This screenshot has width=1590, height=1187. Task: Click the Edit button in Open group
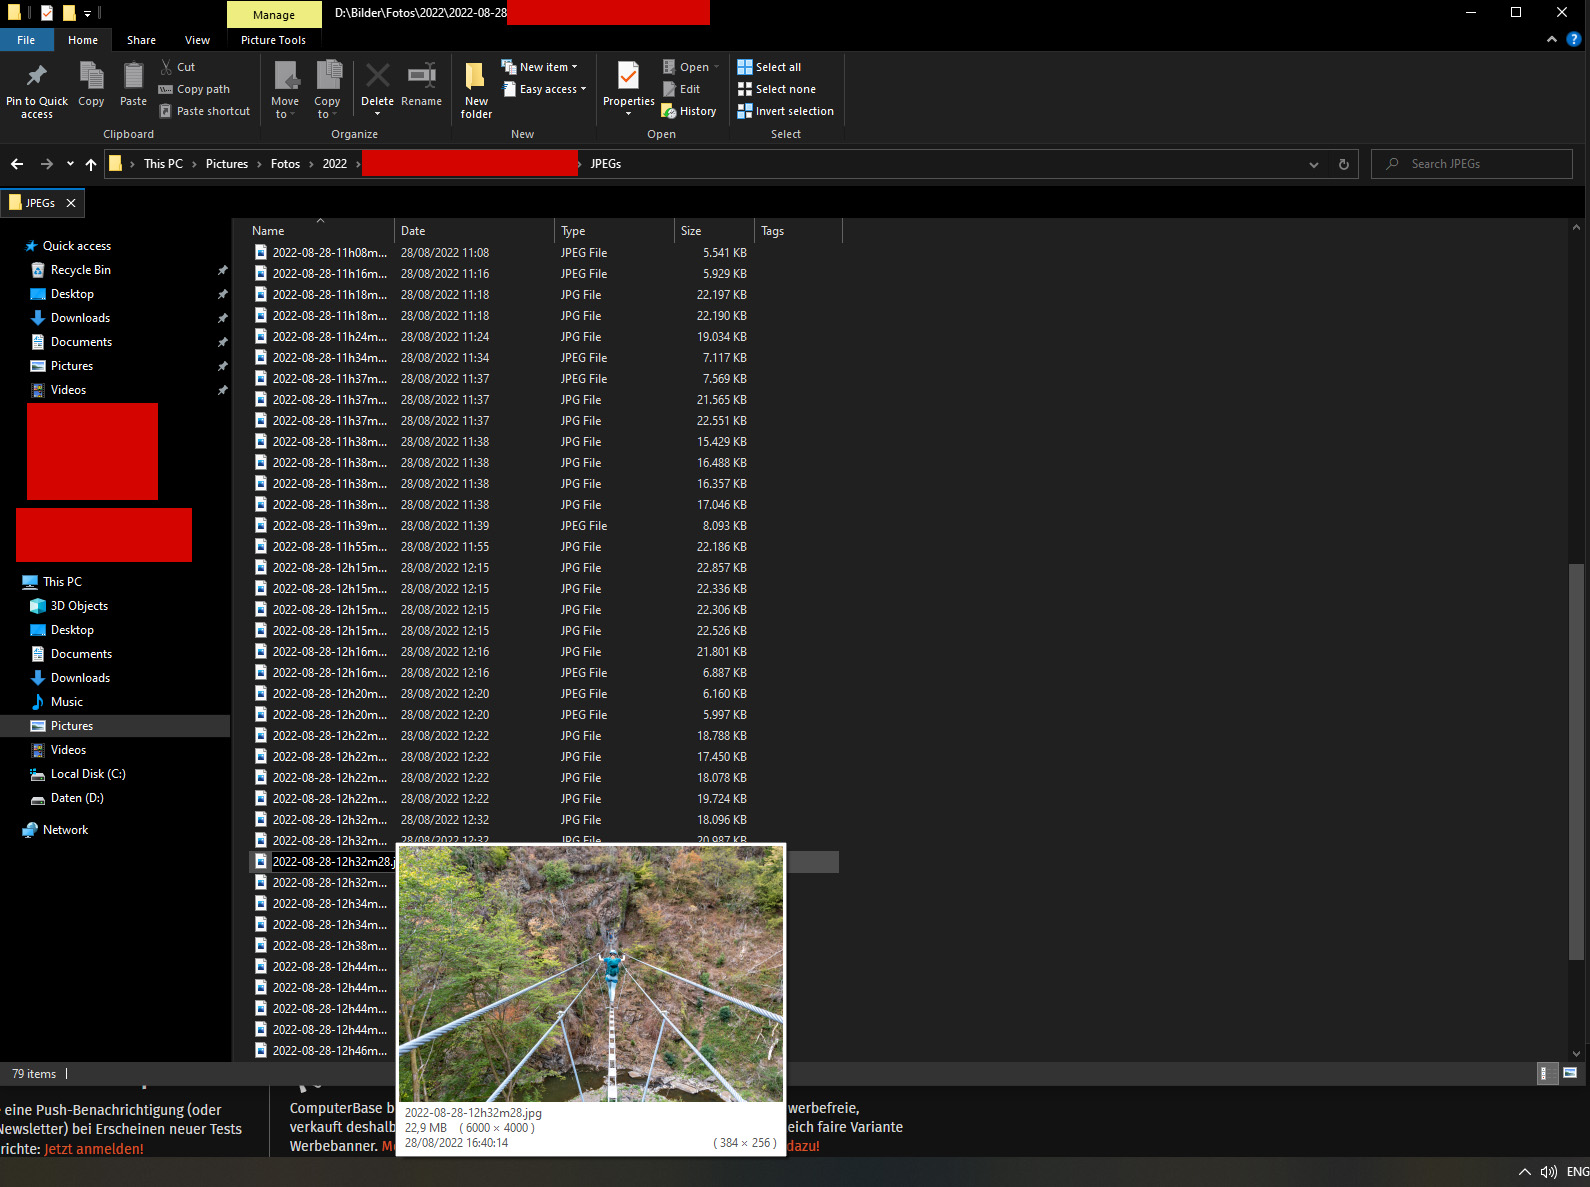coord(681,89)
